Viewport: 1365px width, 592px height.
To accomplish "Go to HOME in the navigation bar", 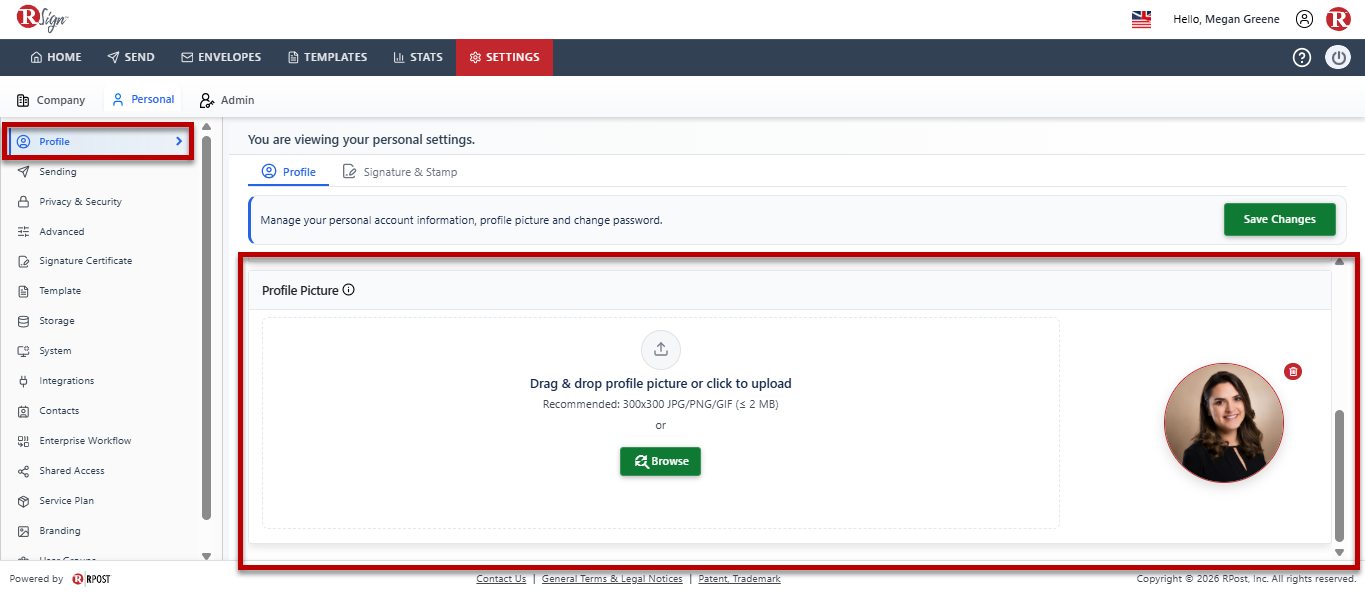I will (56, 58).
